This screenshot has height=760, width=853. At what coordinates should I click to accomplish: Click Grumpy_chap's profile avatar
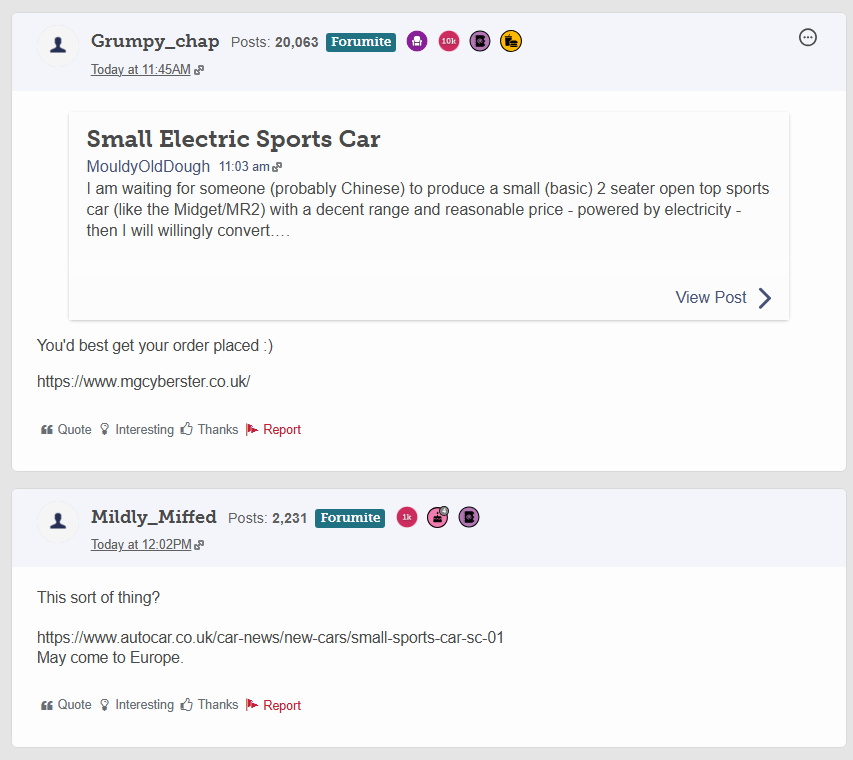point(59,46)
